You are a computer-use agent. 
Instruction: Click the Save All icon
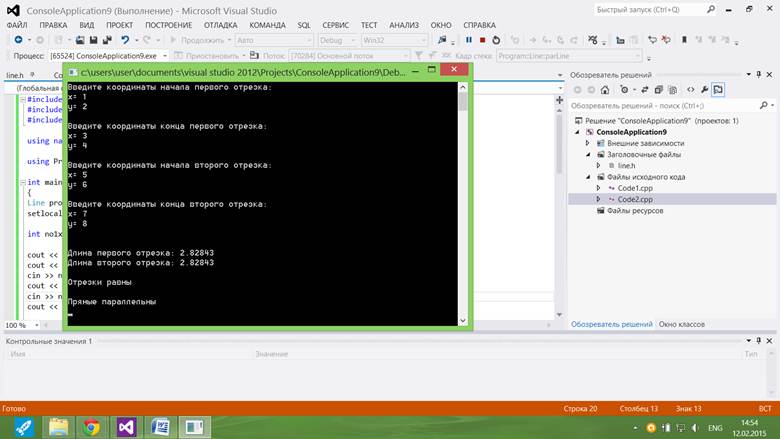tap(107, 40)
